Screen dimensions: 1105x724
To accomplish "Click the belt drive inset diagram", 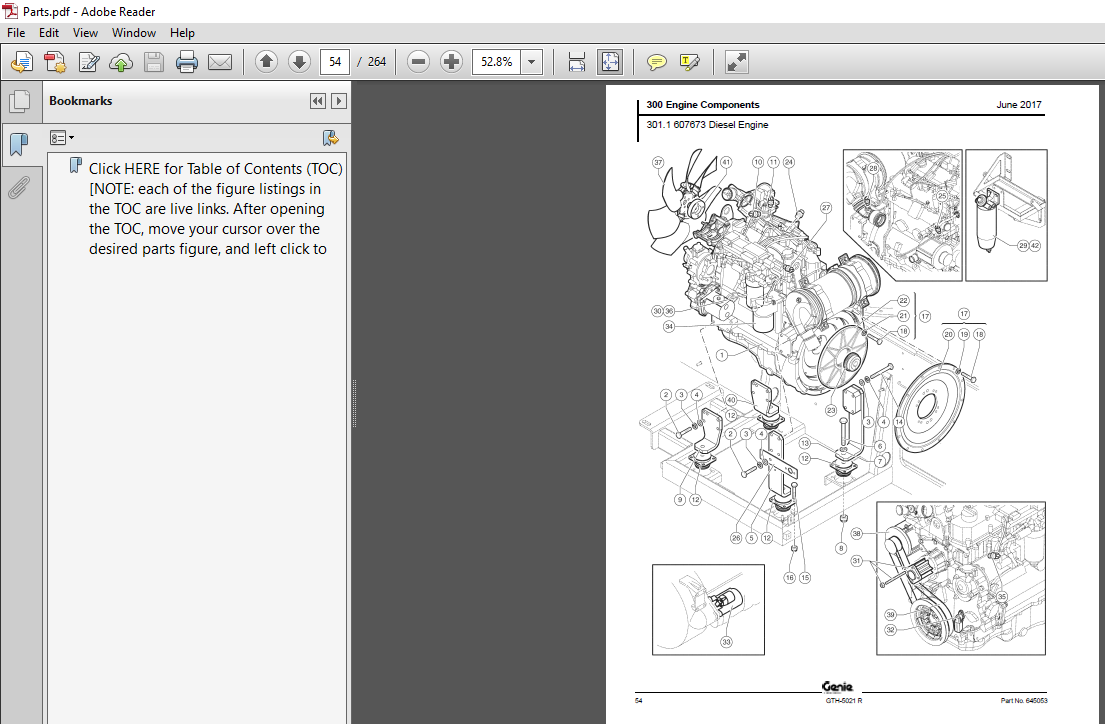I will pos(961,578).
